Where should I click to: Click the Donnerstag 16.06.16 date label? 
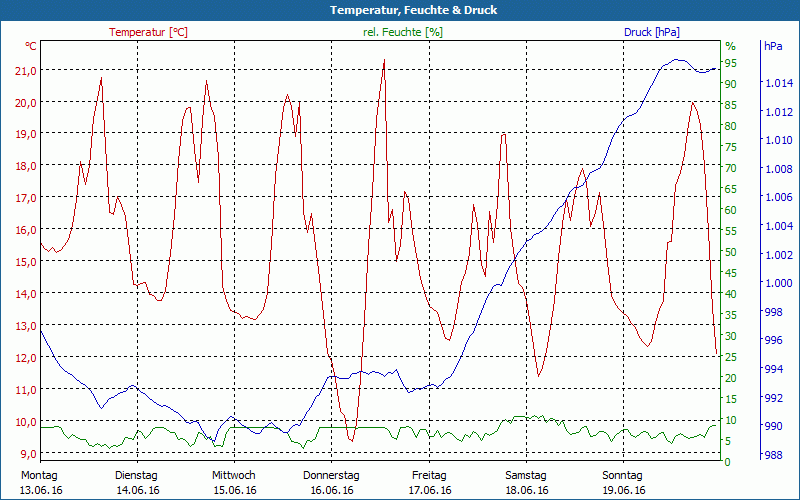(331, 482)
